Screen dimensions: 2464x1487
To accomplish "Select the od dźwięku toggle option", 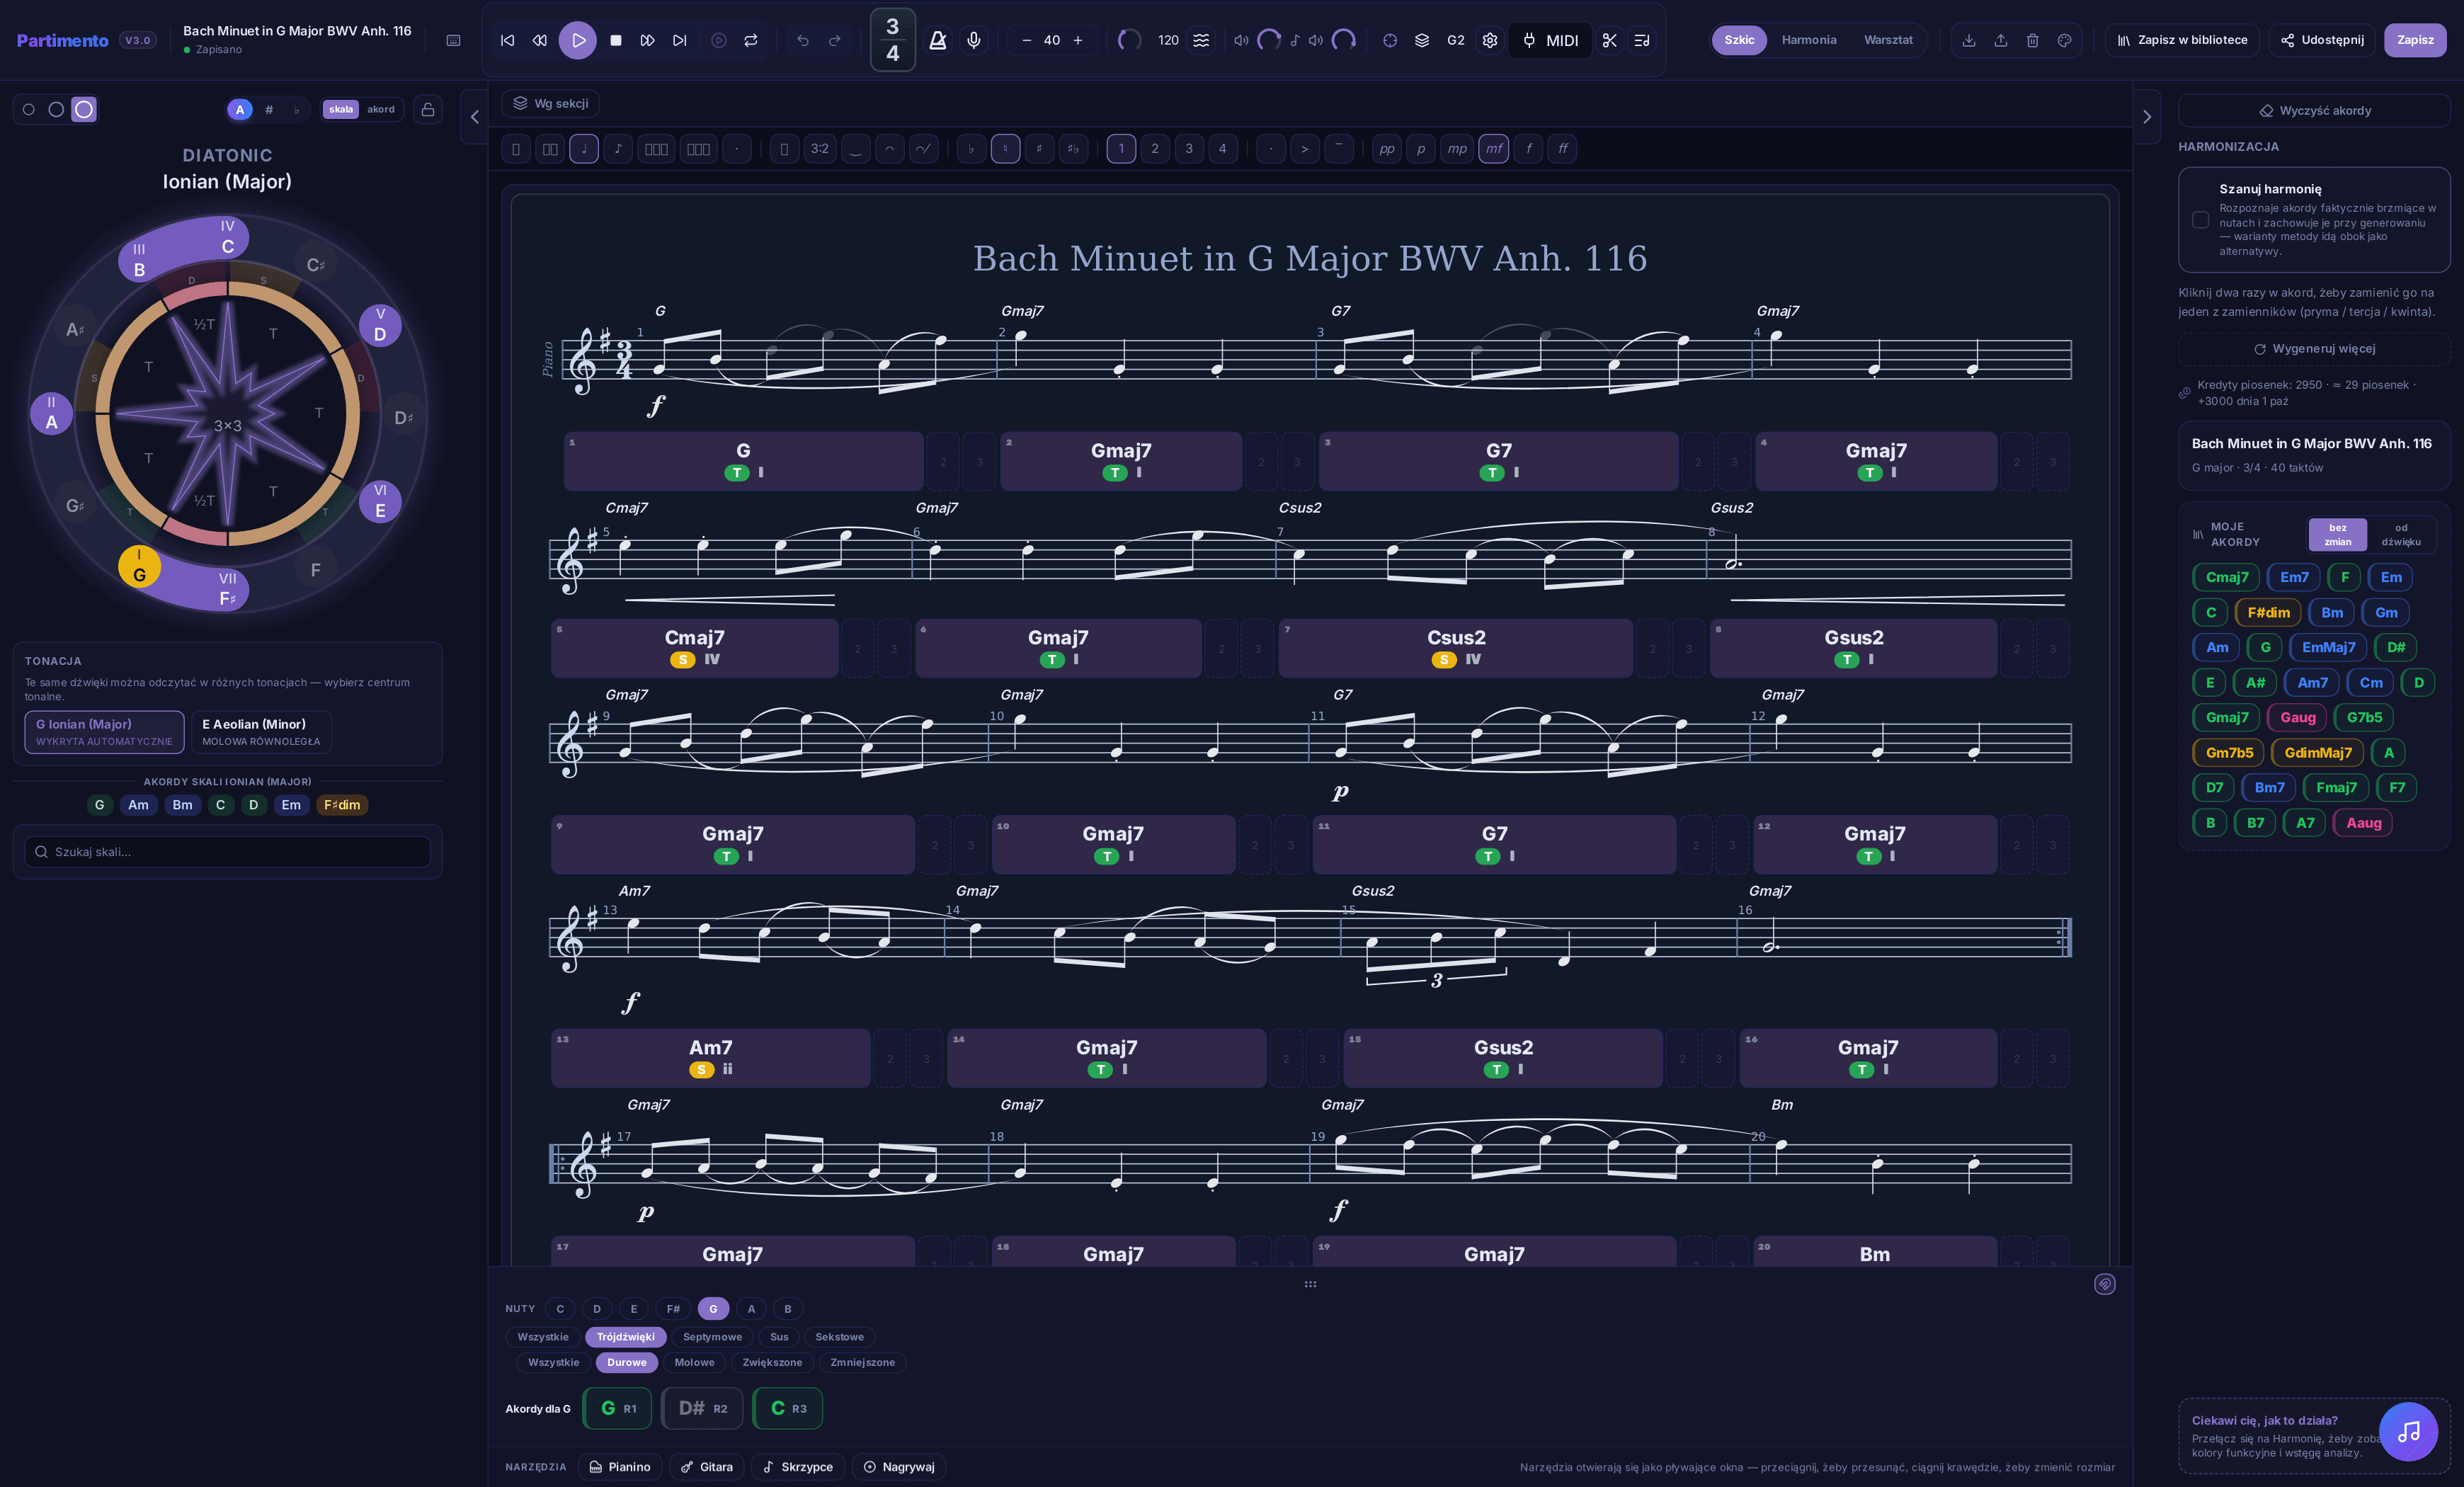I will click(x=2400, y=535).
